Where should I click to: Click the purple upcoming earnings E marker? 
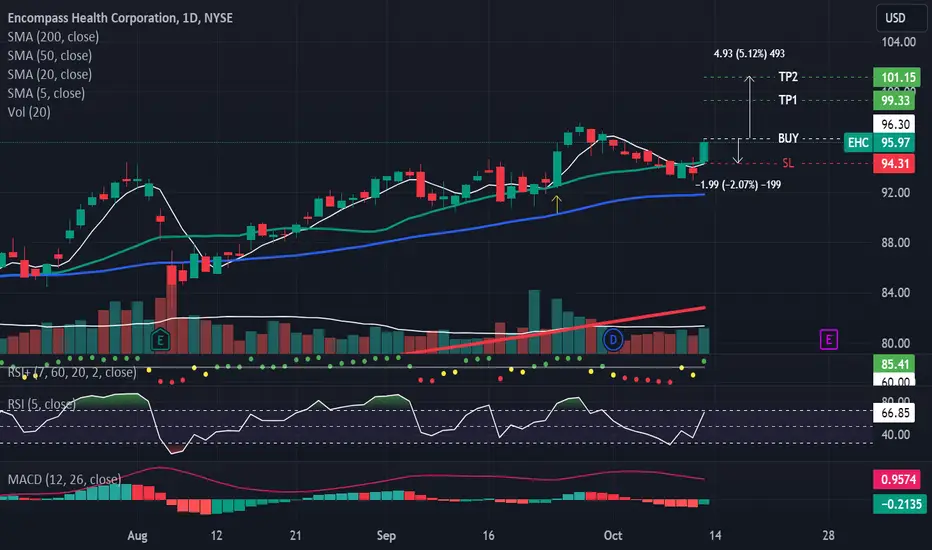click(x=829, y=340)
